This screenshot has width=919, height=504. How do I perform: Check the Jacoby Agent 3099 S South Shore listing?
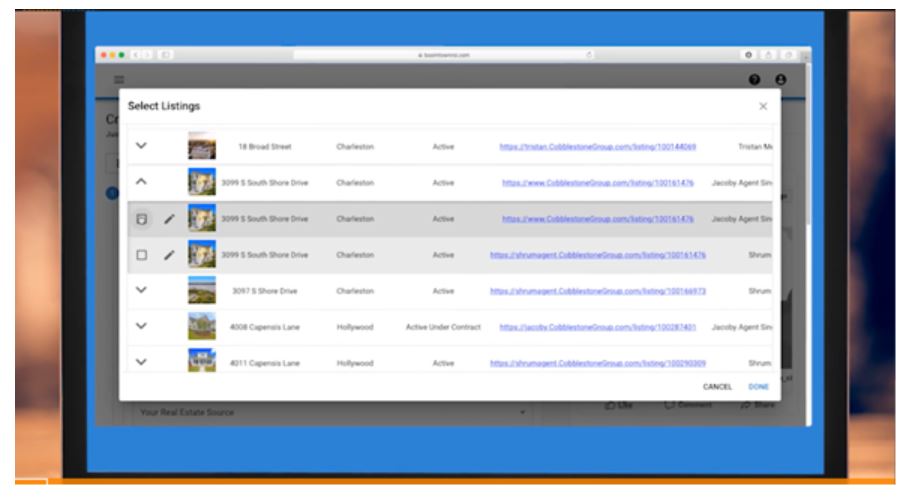(141, 219)
